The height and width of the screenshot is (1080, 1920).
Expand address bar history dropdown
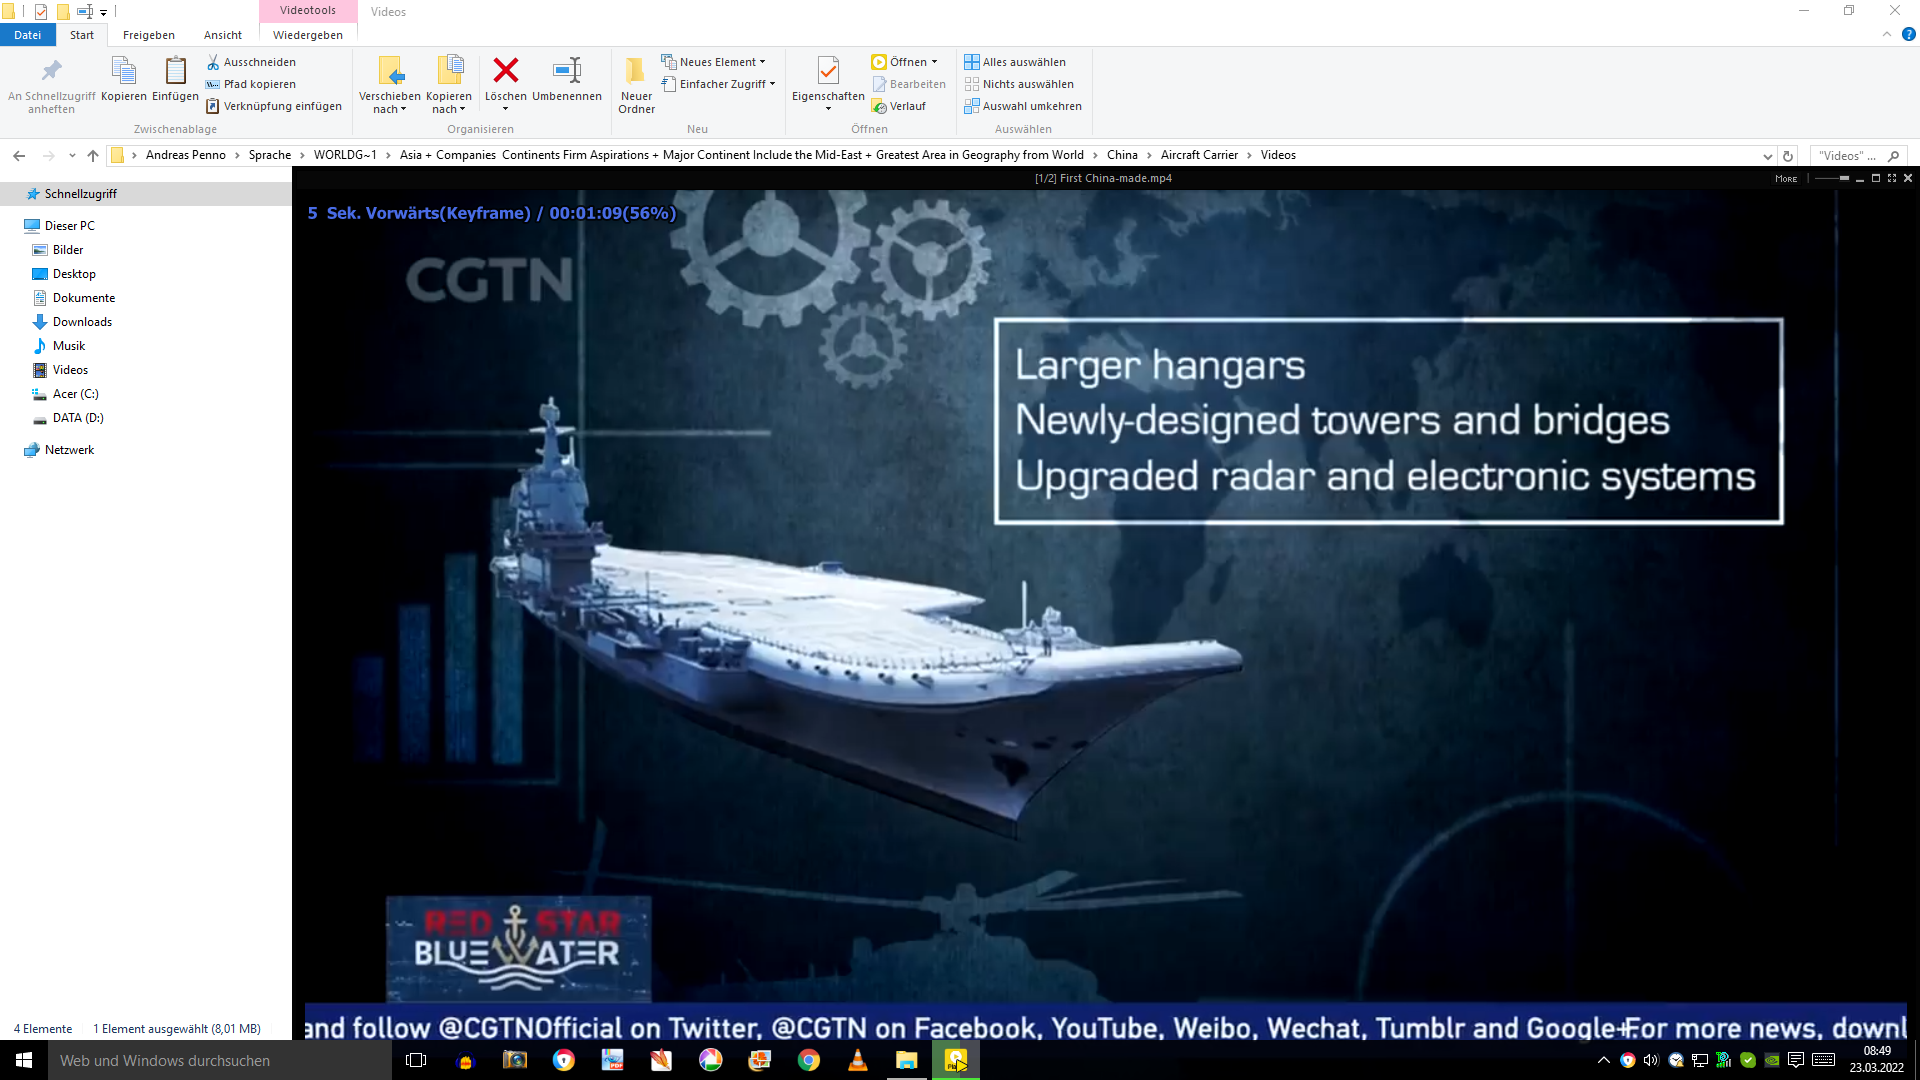click(1767, 156)
